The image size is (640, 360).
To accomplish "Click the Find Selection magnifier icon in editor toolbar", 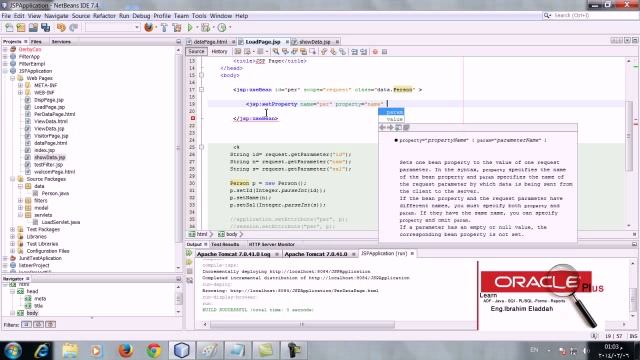I will (276, 51).
